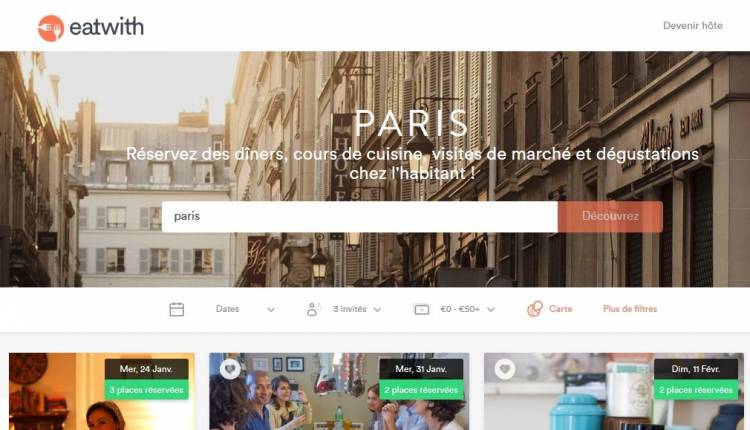The image size is (750, 430).
Task: Click the 3 places réservées green badge
Action: click(x=146, y=390)
